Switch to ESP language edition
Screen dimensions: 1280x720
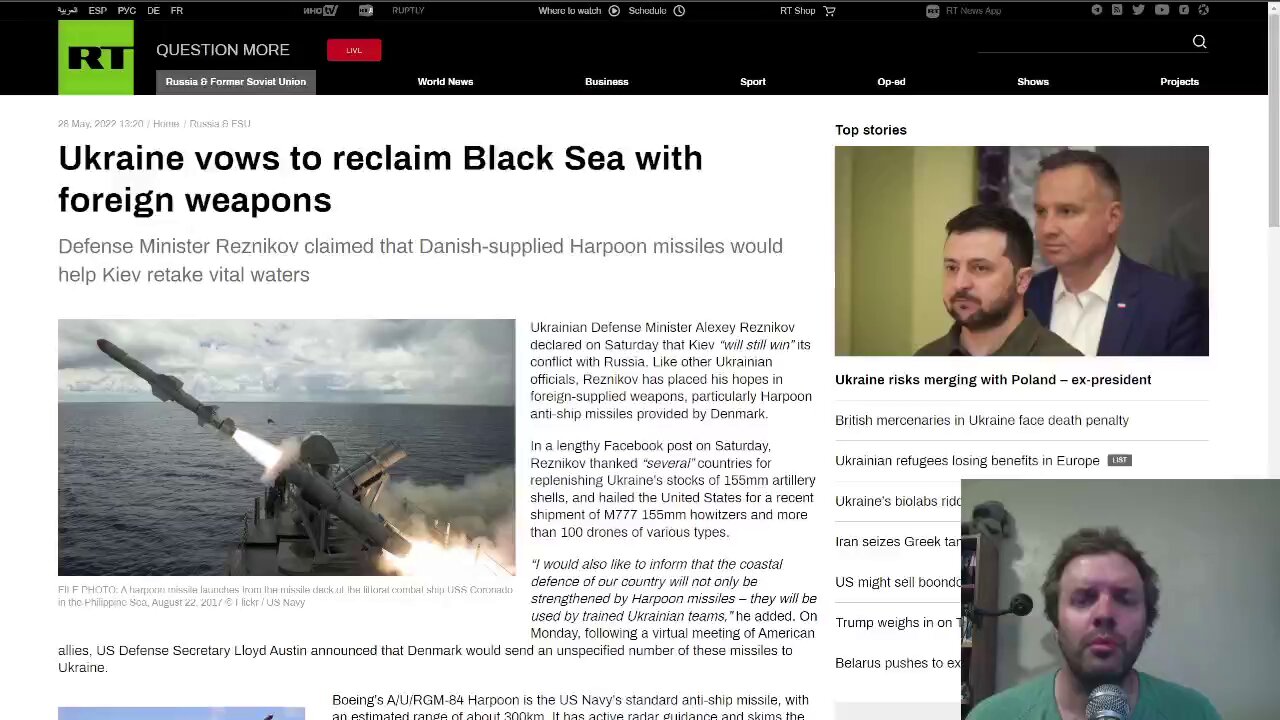(98, 10)
